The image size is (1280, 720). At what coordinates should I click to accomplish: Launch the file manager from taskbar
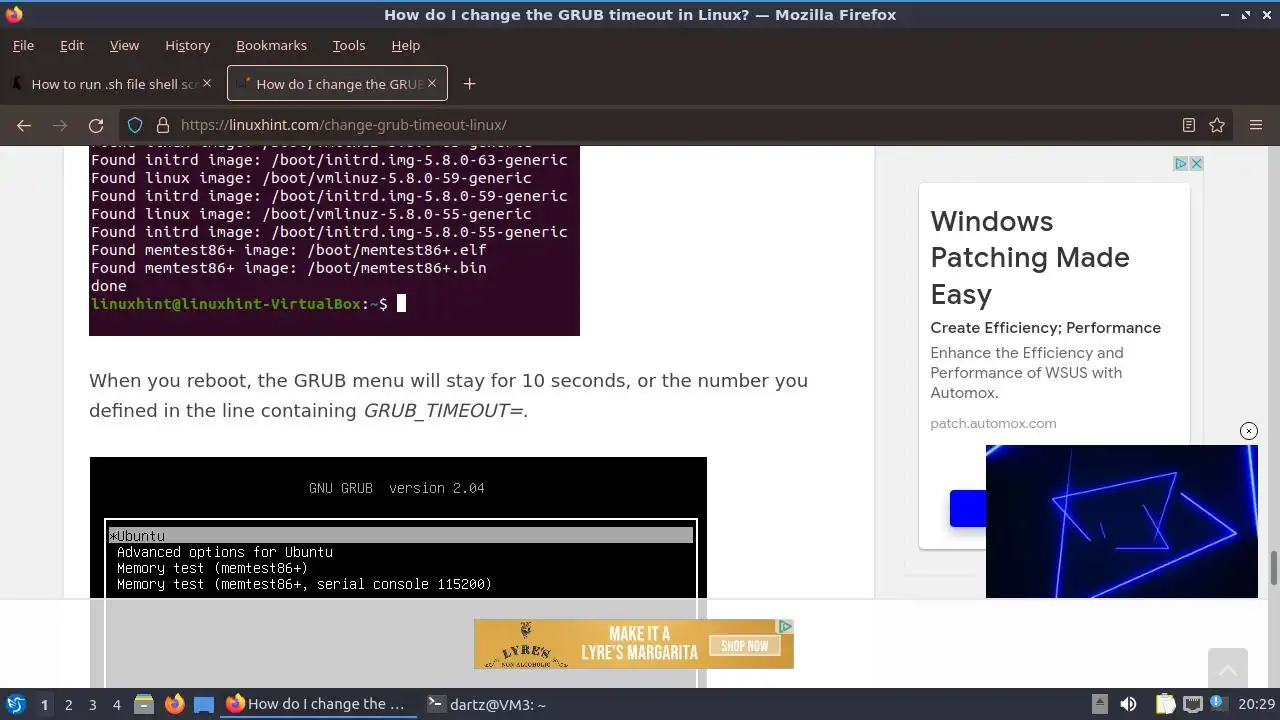tap(143, 704)
